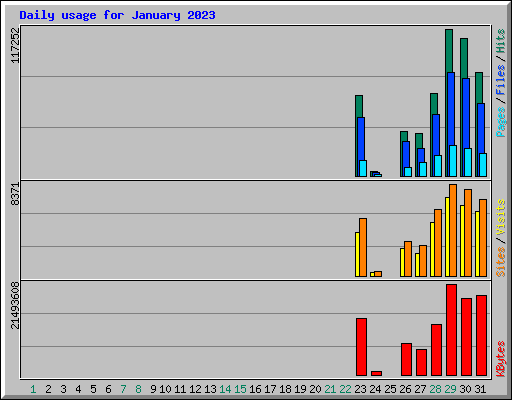Click the cyan Pages bar for day 30
The width and height of the screenshot is (512, 400).
(x=468, y=162)
